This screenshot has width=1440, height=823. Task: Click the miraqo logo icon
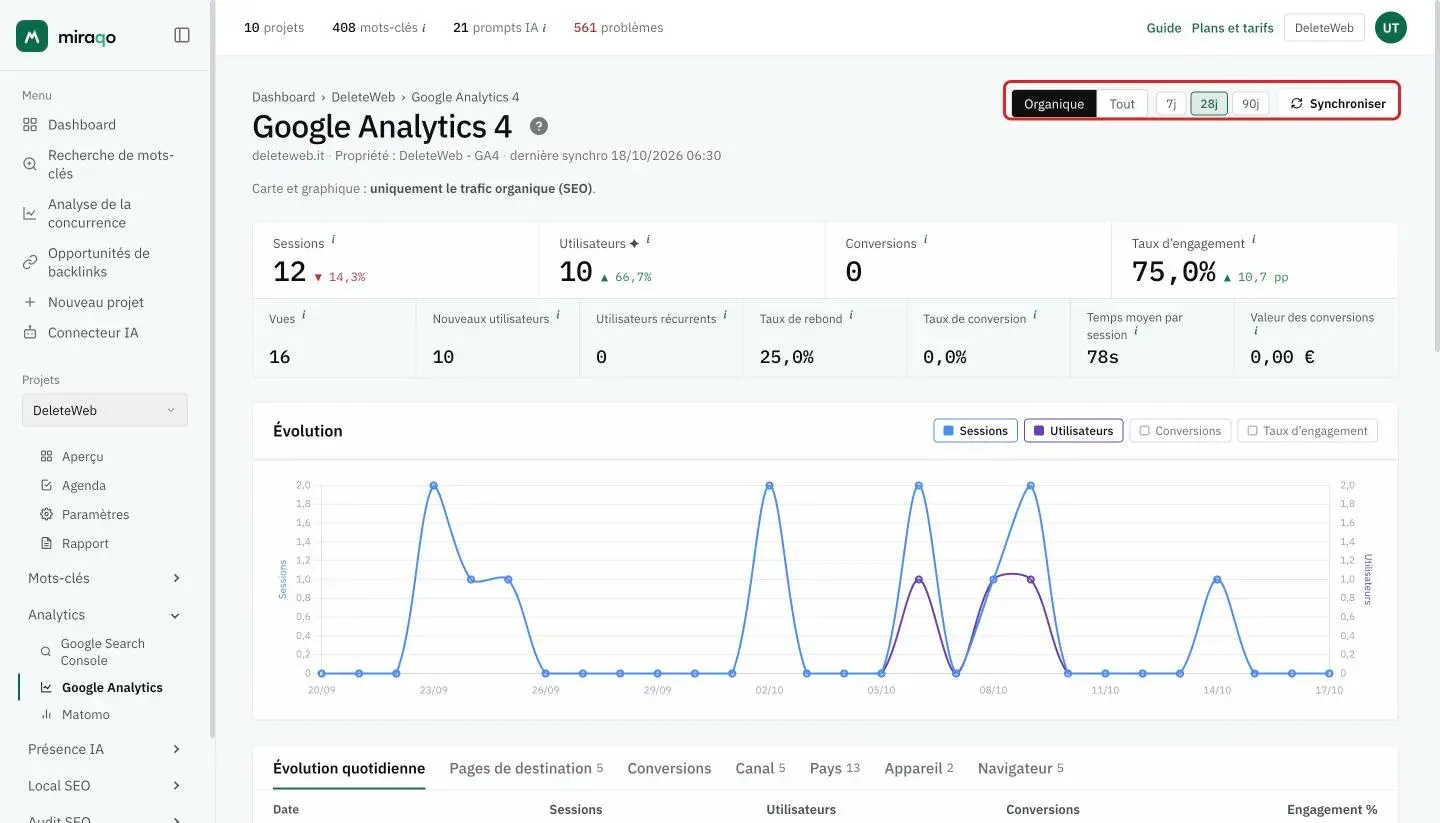coord(32,35)
